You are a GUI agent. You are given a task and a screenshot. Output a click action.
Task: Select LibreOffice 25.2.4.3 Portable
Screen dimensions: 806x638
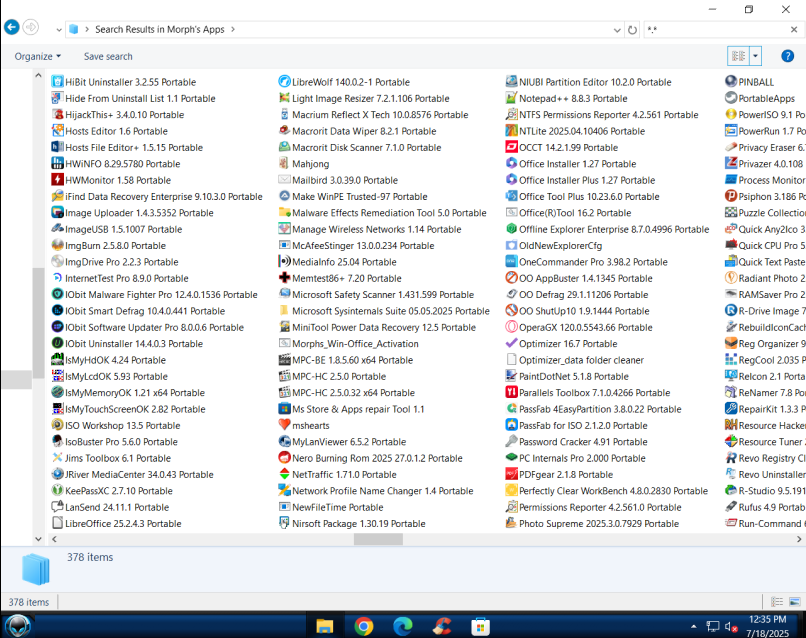(123, 523)
